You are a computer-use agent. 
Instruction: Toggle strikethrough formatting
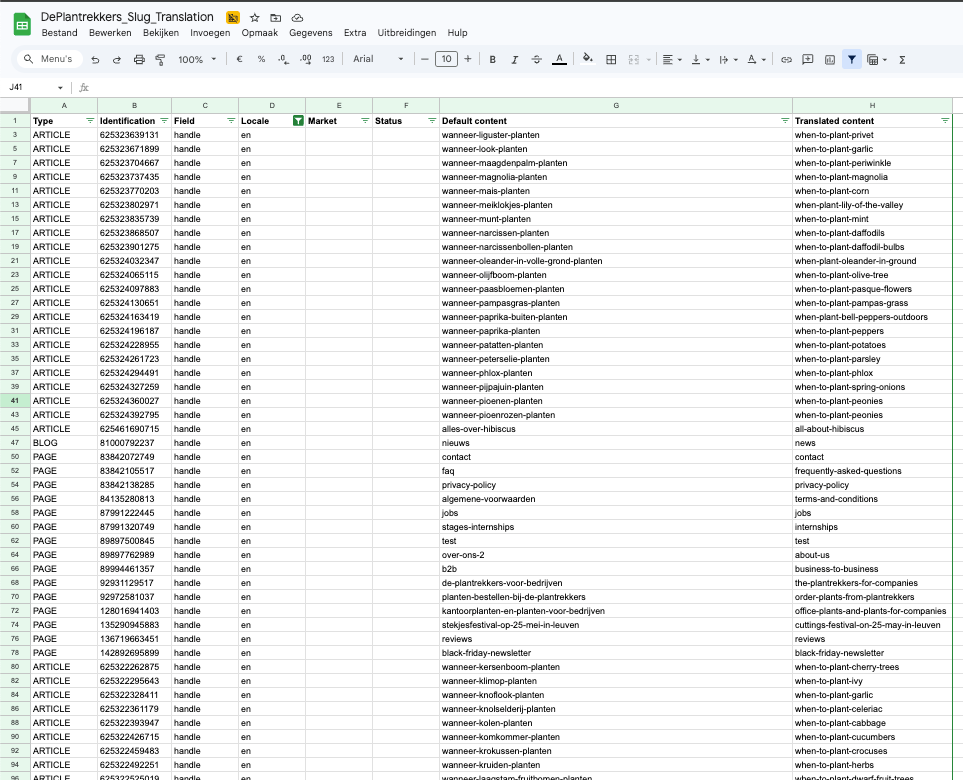[x=537, y=60]
